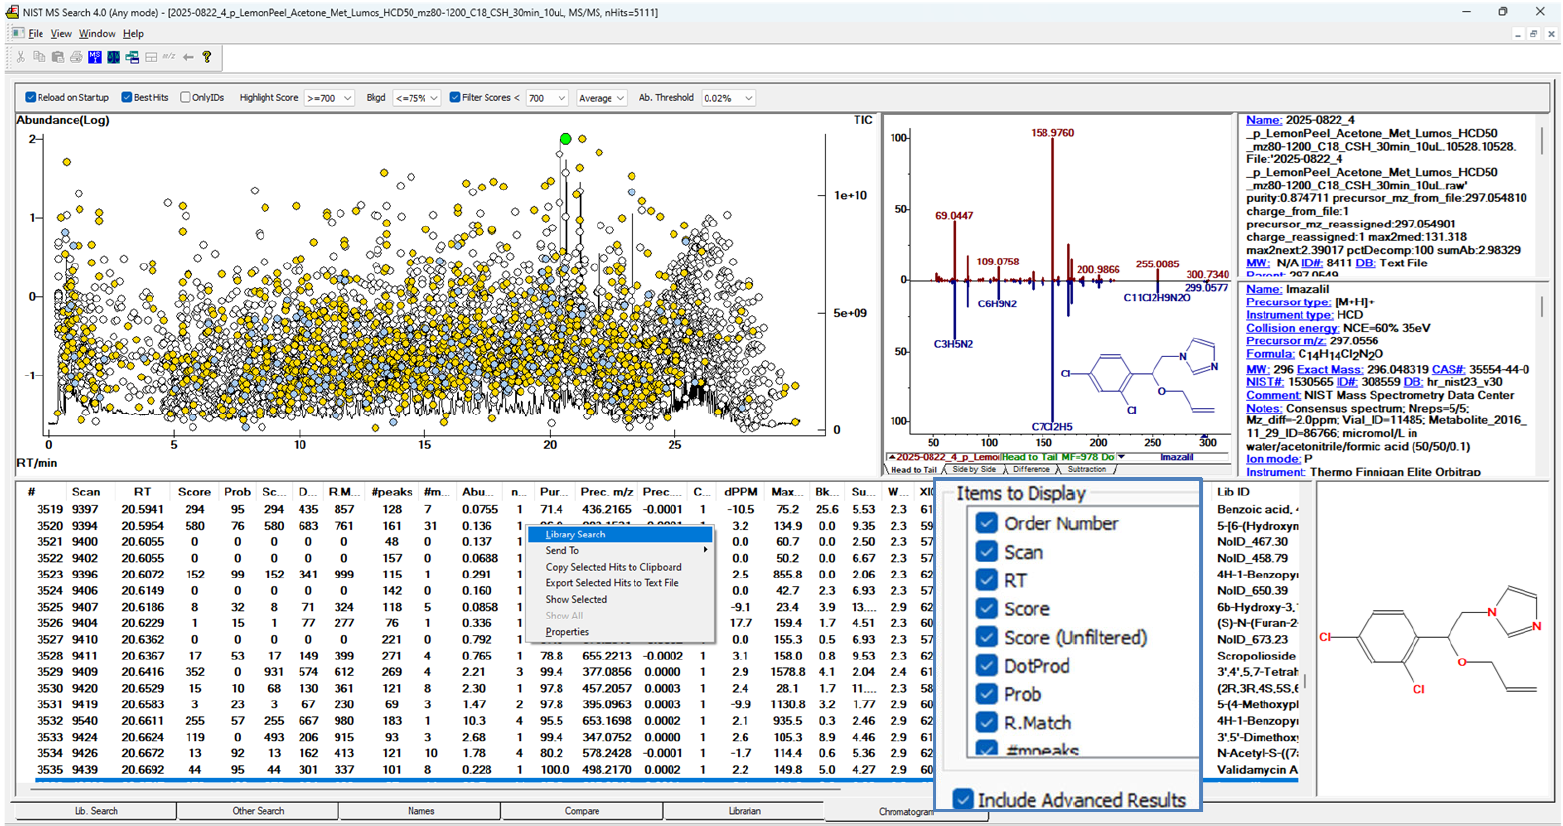Open the Average dropdown
This screenshot has height=826, width=1563.
602,98
